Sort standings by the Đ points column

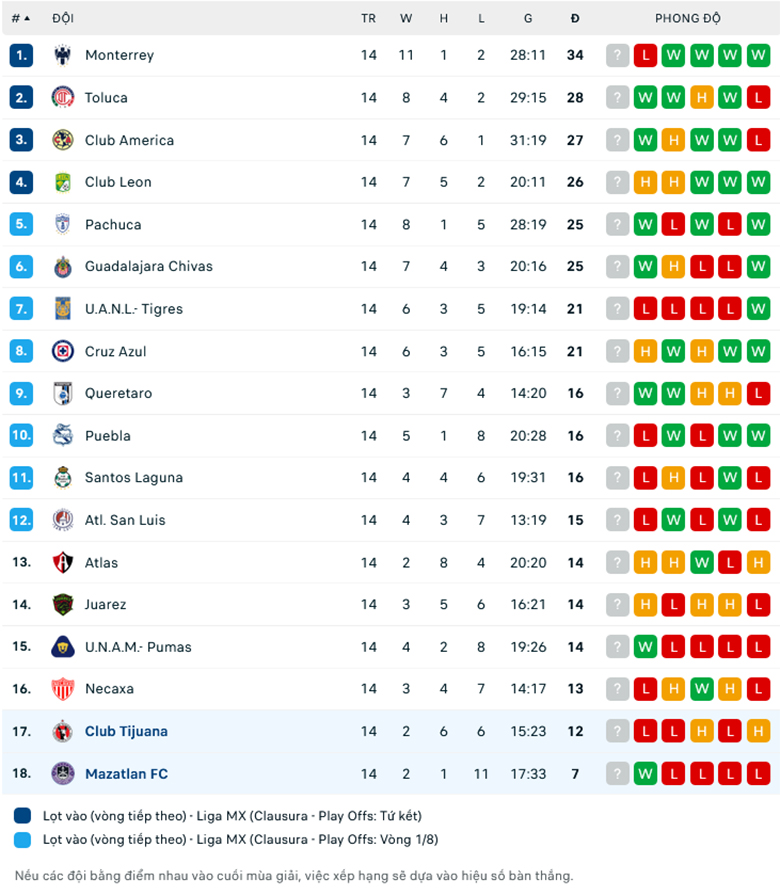(575, 18)
